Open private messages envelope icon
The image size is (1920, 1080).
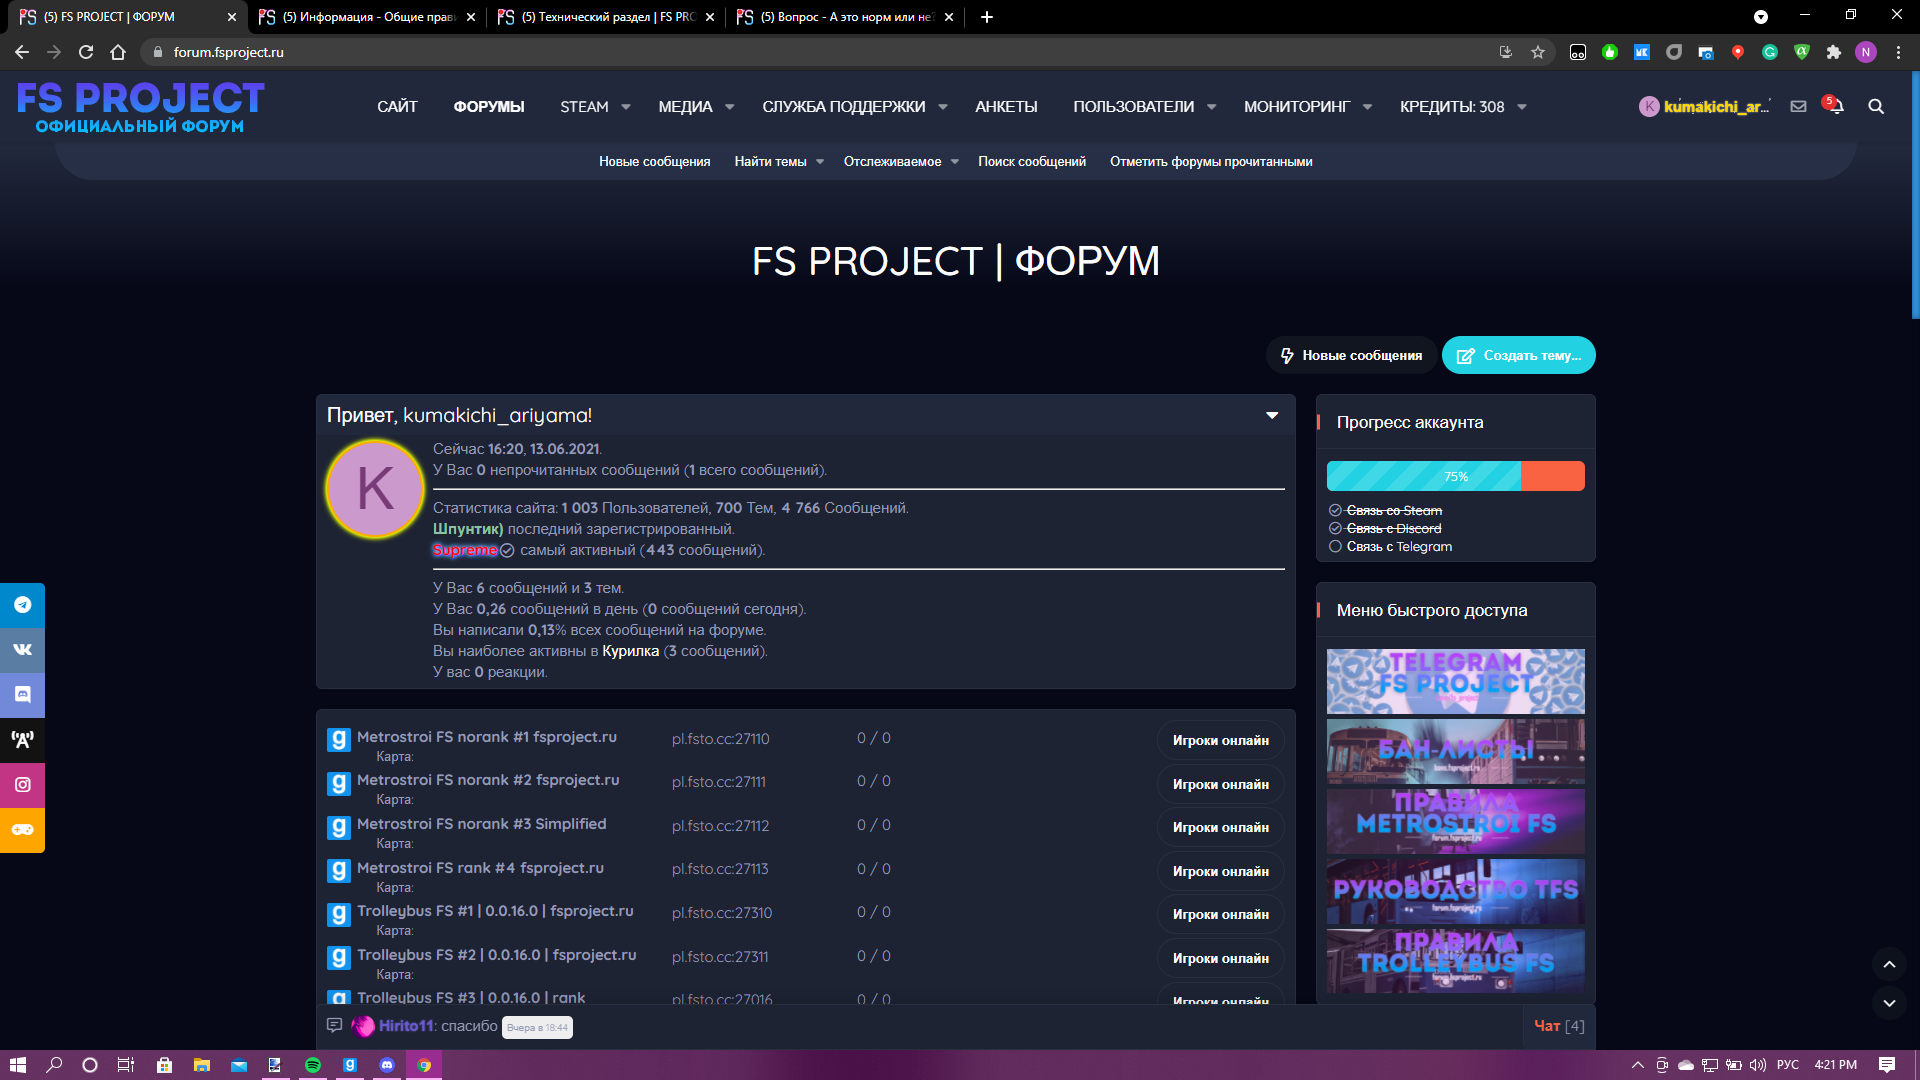tap(1798, 107)
